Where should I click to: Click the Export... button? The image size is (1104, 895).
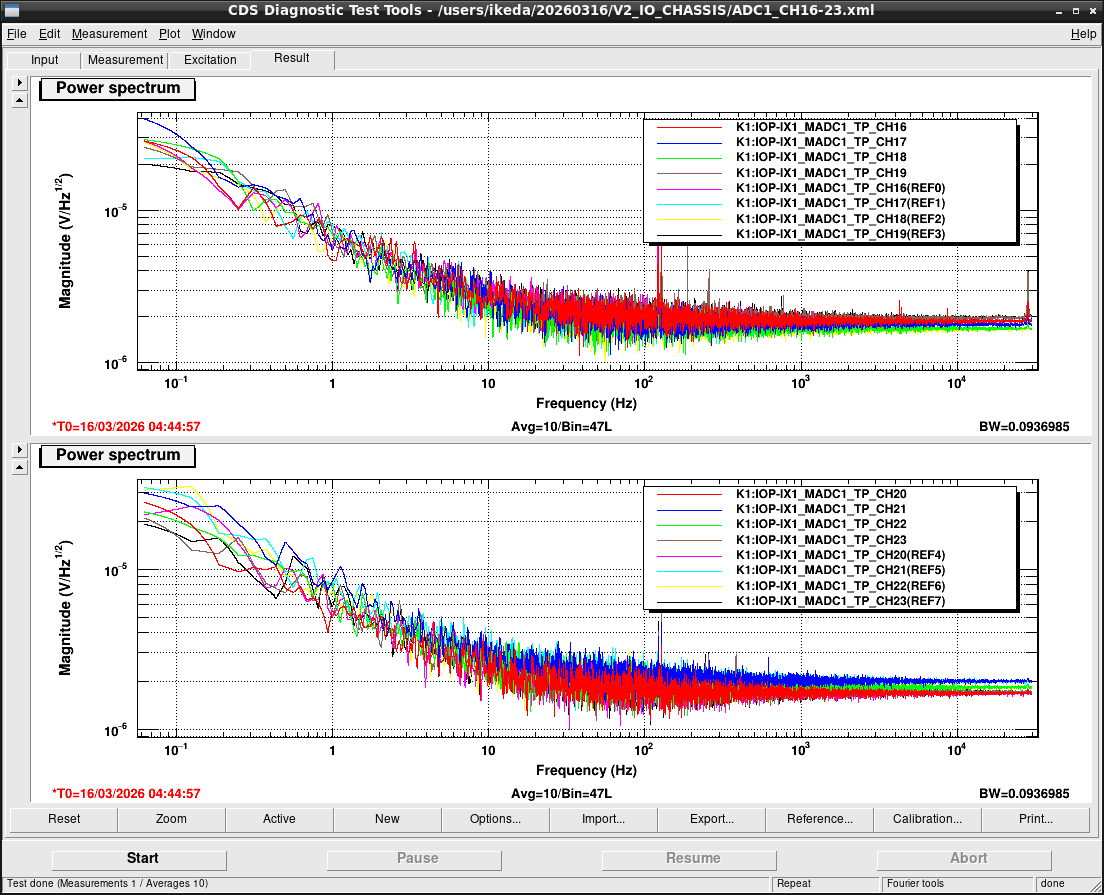(x=711, y=819)
